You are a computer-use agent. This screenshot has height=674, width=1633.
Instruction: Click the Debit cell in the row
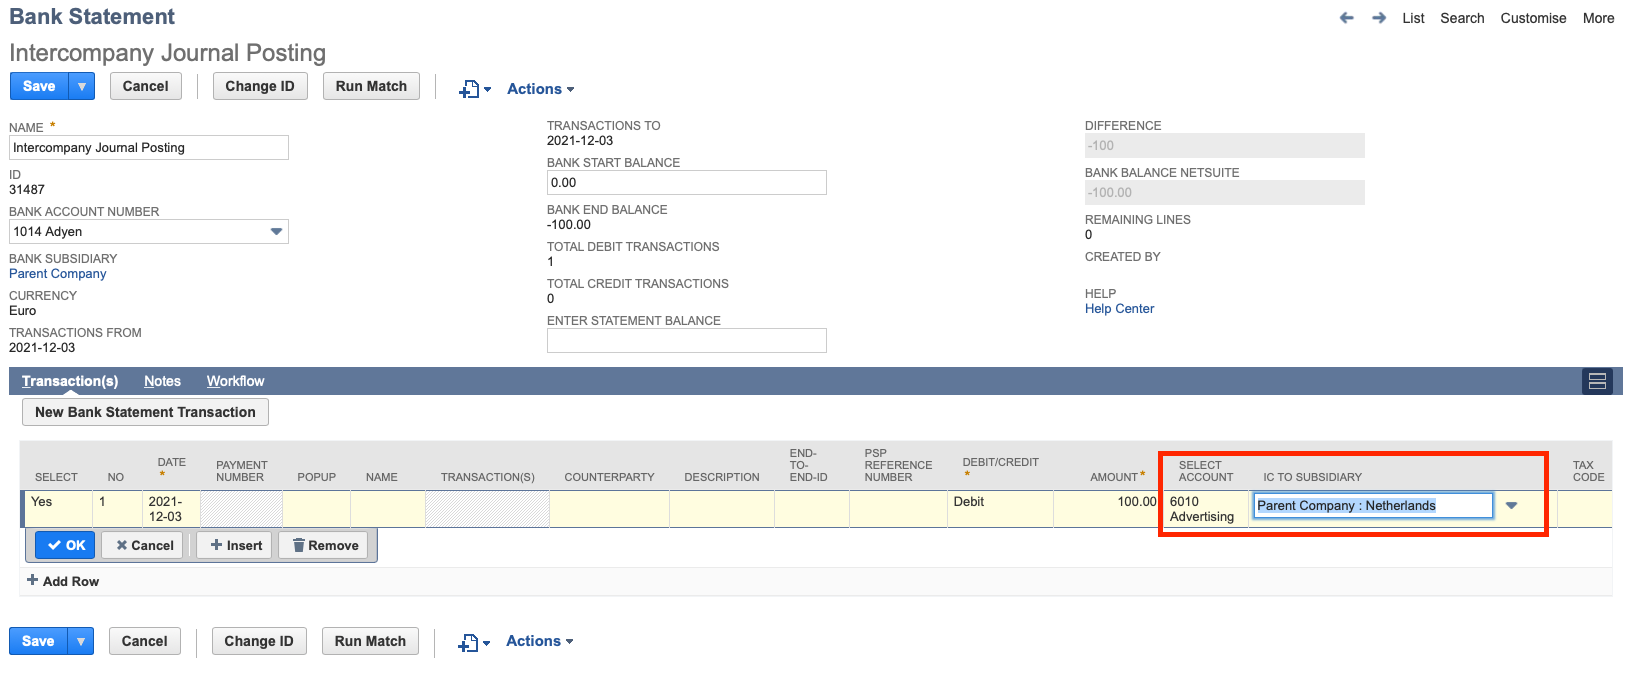point(1000,509)
